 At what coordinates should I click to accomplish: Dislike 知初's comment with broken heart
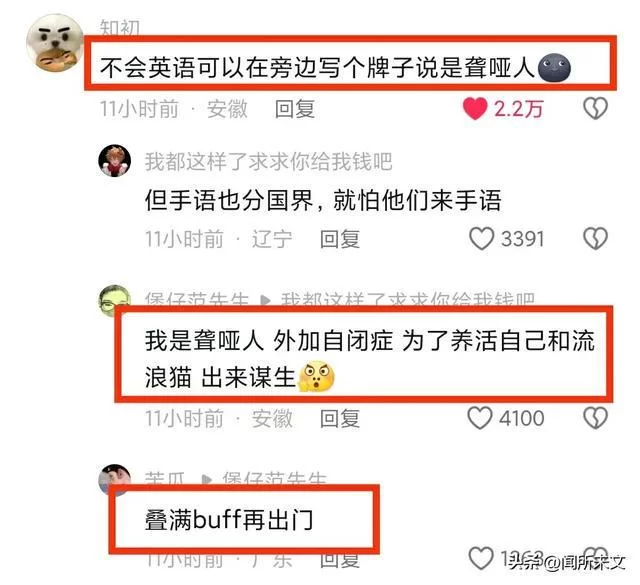click(595, 109)
